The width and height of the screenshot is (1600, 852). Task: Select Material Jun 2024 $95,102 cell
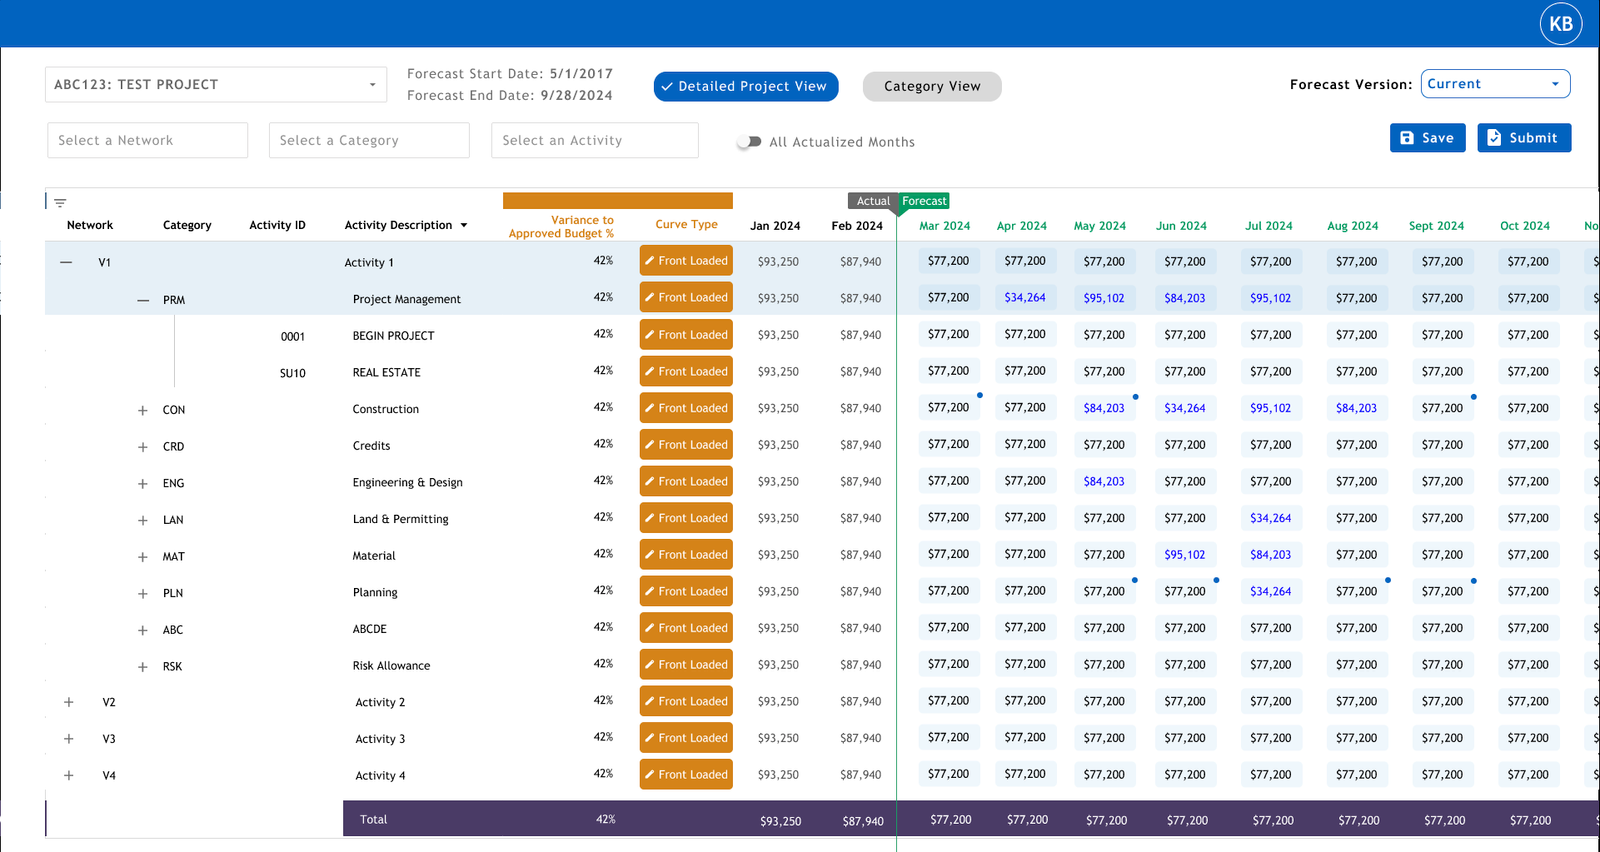pyautogui.click(x=1184, y=555)
